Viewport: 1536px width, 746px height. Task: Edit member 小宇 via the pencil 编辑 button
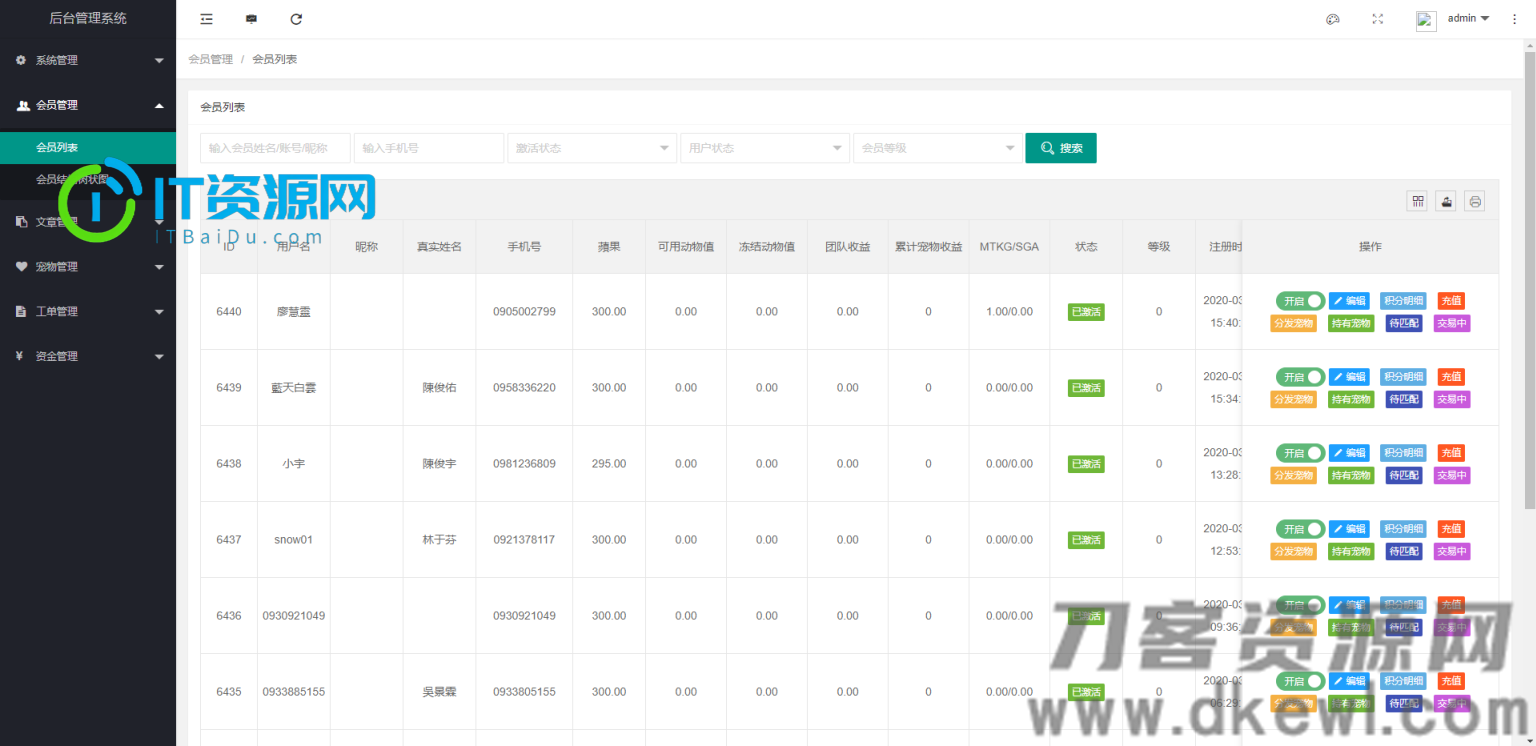pos(1350,452)
